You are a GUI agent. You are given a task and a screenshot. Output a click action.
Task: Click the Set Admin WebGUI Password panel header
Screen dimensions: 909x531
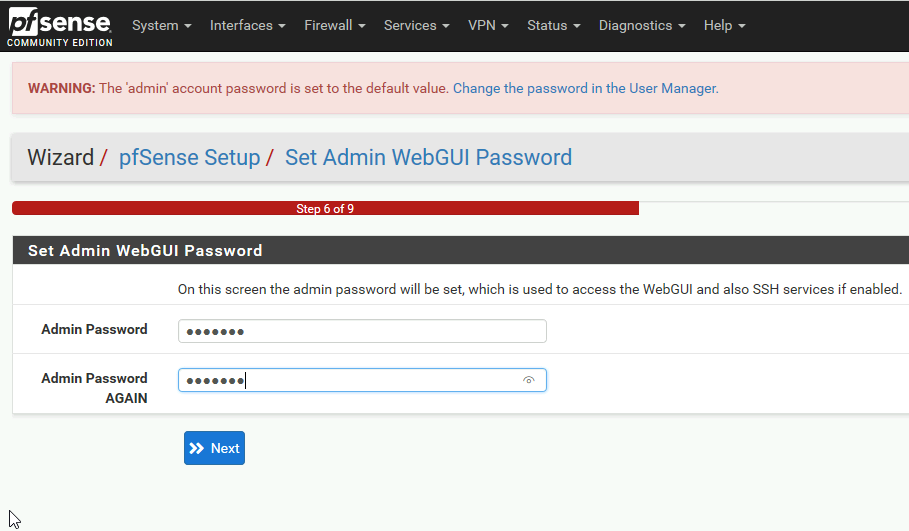461,250
